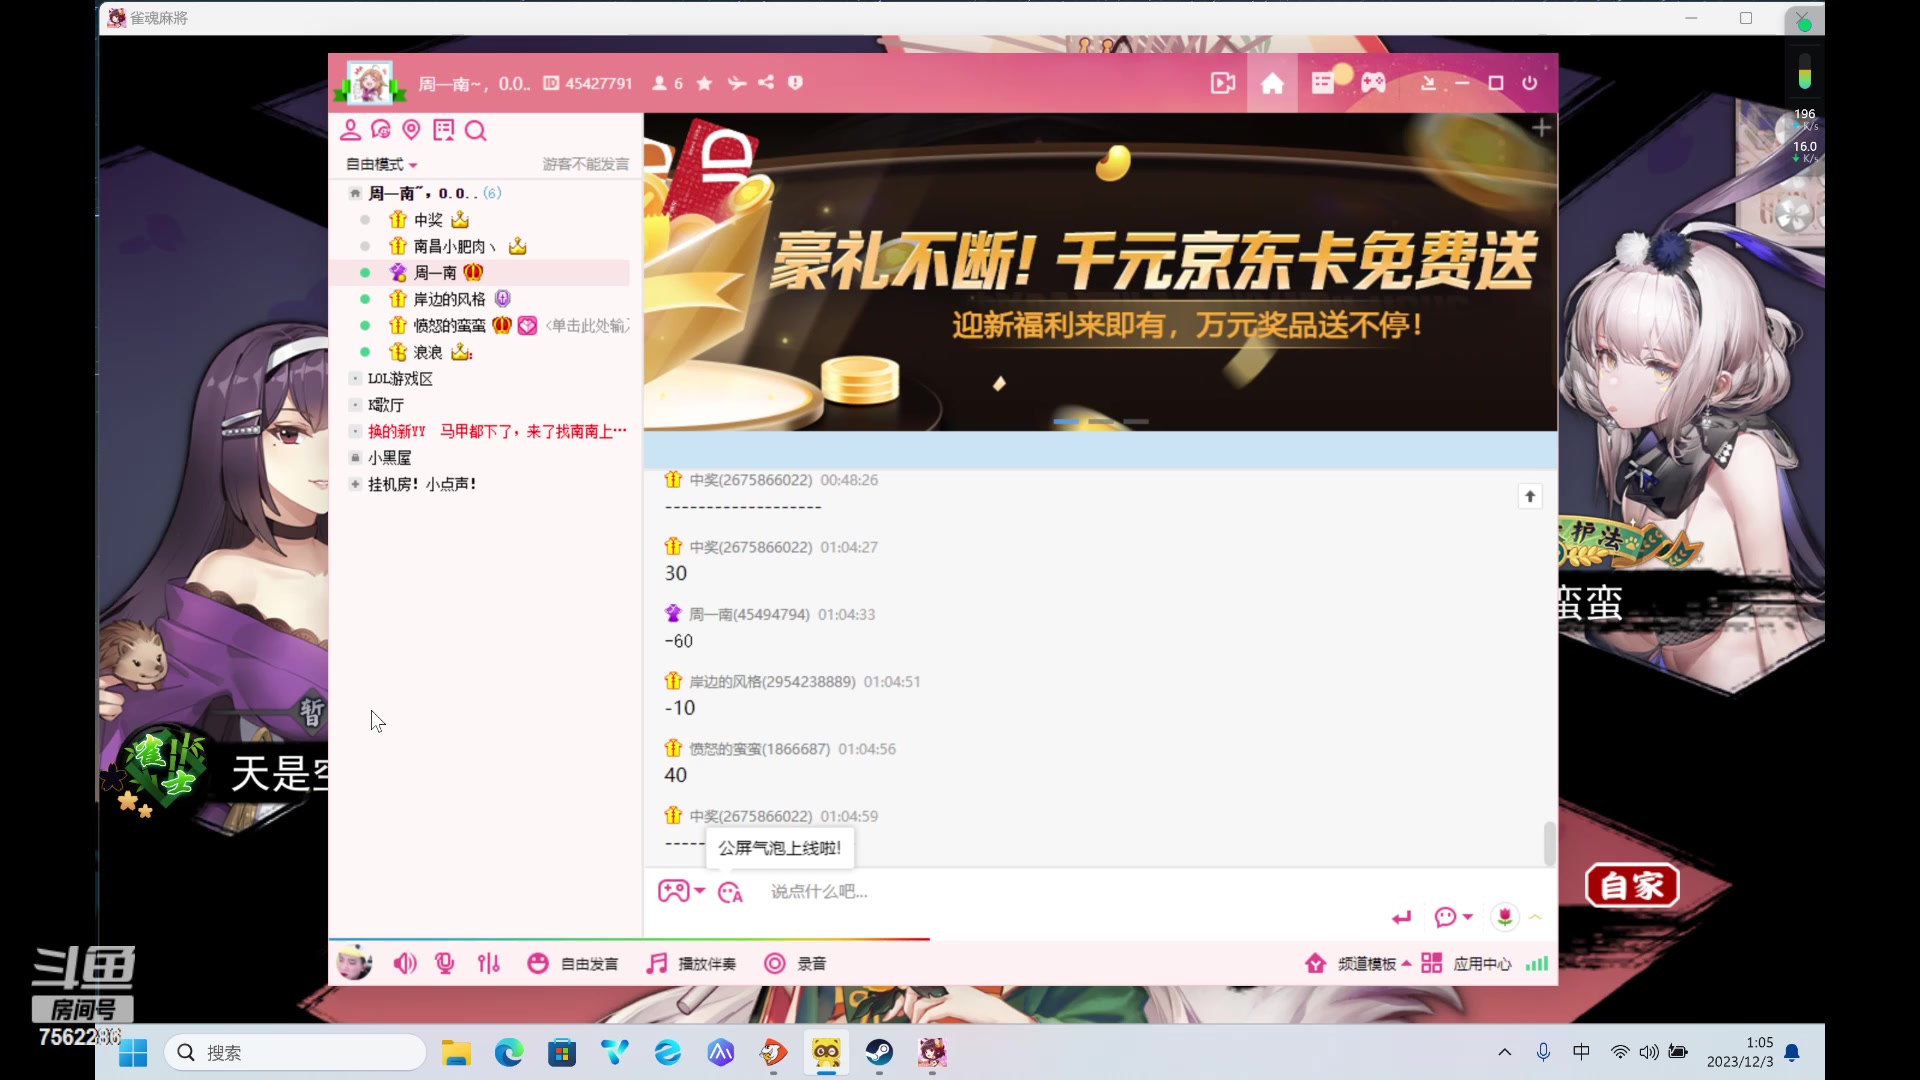1920x1080 pixels.
Task: Open File Explorer from the taskbar
Action: [x=456, y=1053]
